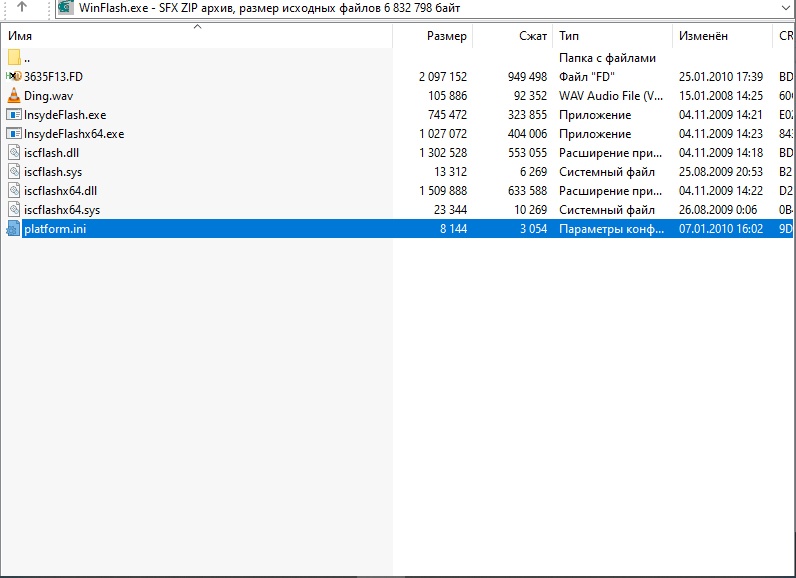Click the date 15.01.2008 14:25

pyautogui.click(x=721, y=96)
